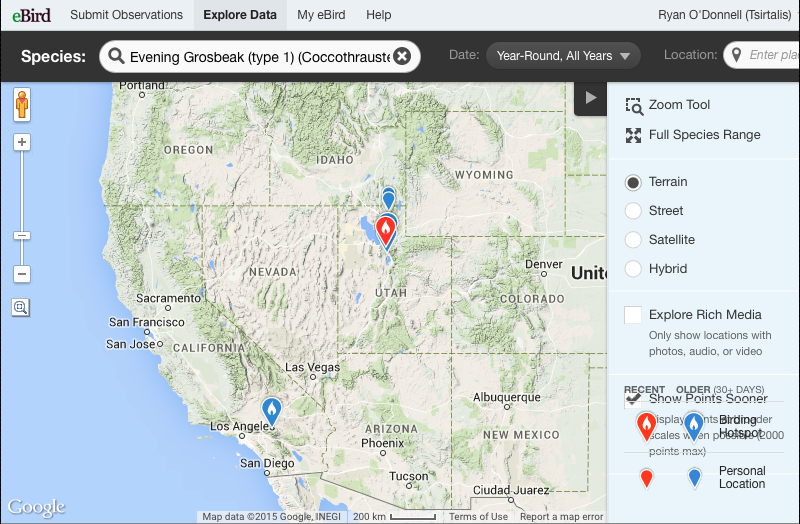Open the Year-Round, All Years date dropdown
The height and width of the screenshot is (524, 800).
pyautogui.click(x=563, y=56)
